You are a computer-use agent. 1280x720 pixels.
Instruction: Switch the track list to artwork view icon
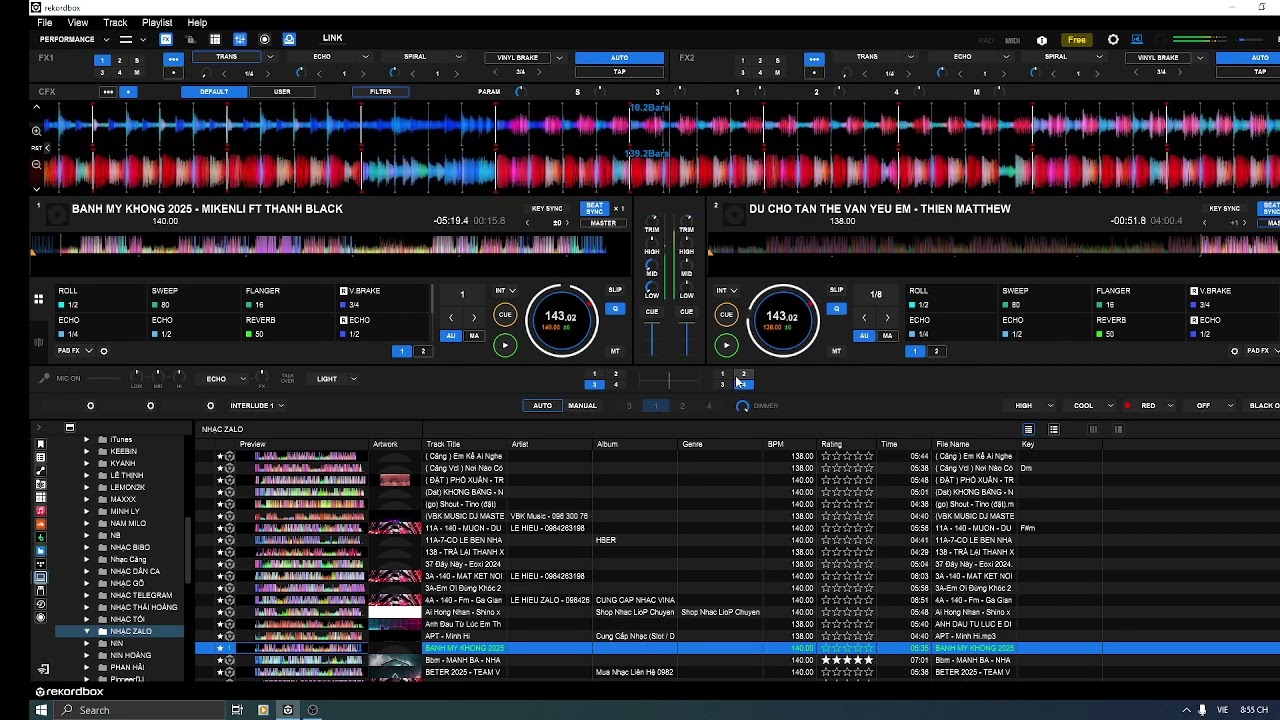pos(1054,430)
